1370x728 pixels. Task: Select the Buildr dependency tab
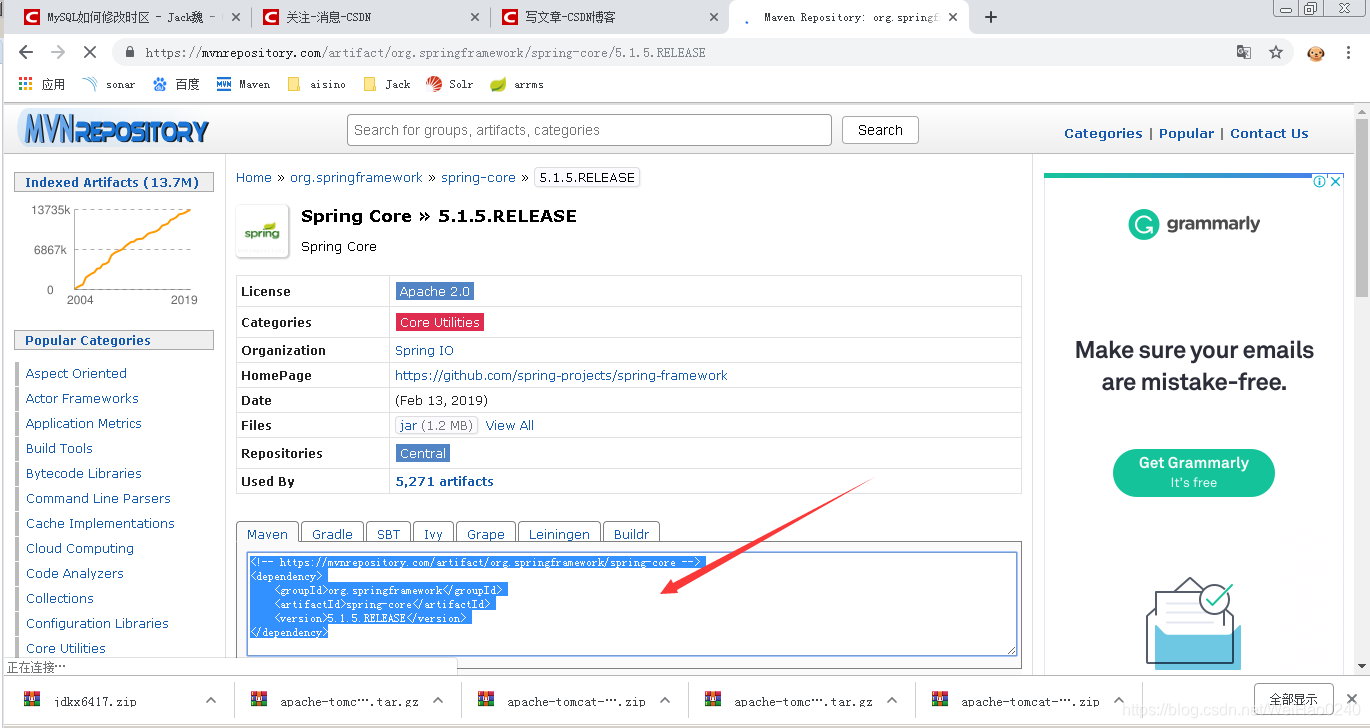tap(632, 534)
